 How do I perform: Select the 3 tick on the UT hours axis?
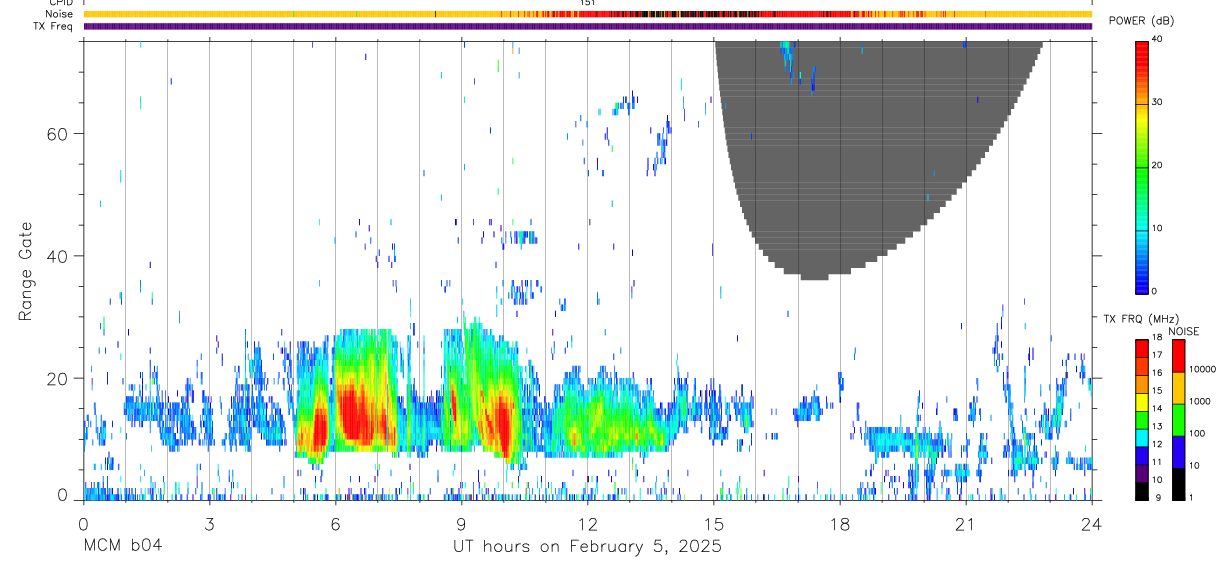(209, 523)
